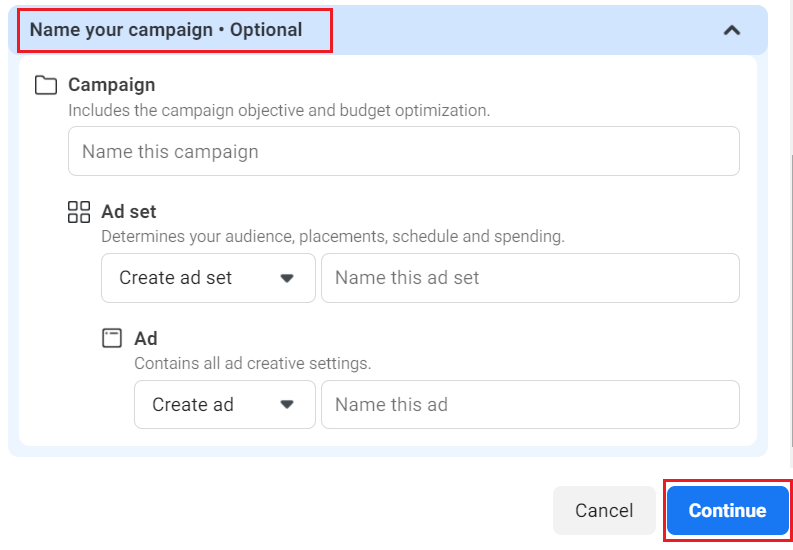Open the Create ad set dropdown
The image size is (793, 550).
208,278
